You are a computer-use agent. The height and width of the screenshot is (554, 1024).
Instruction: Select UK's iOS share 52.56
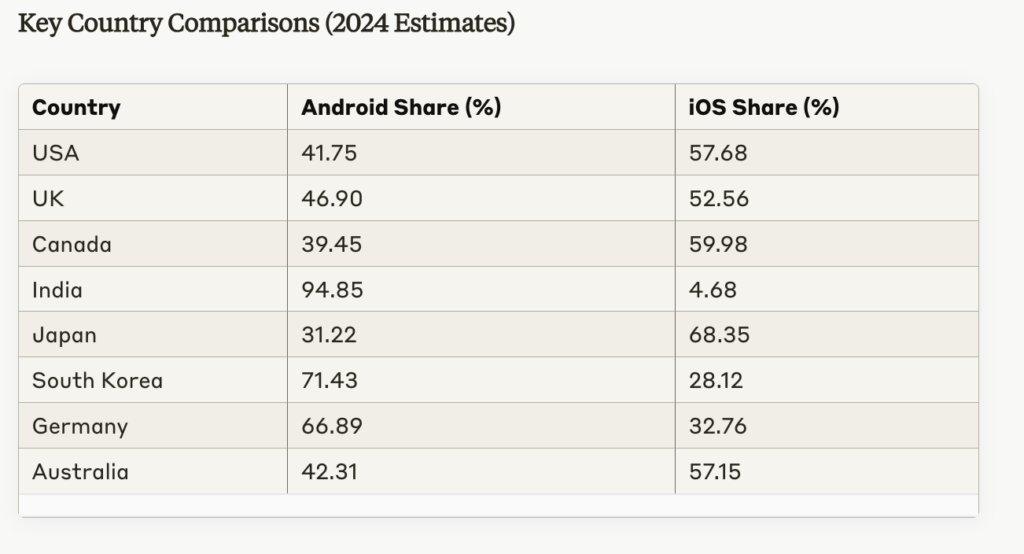718,199
